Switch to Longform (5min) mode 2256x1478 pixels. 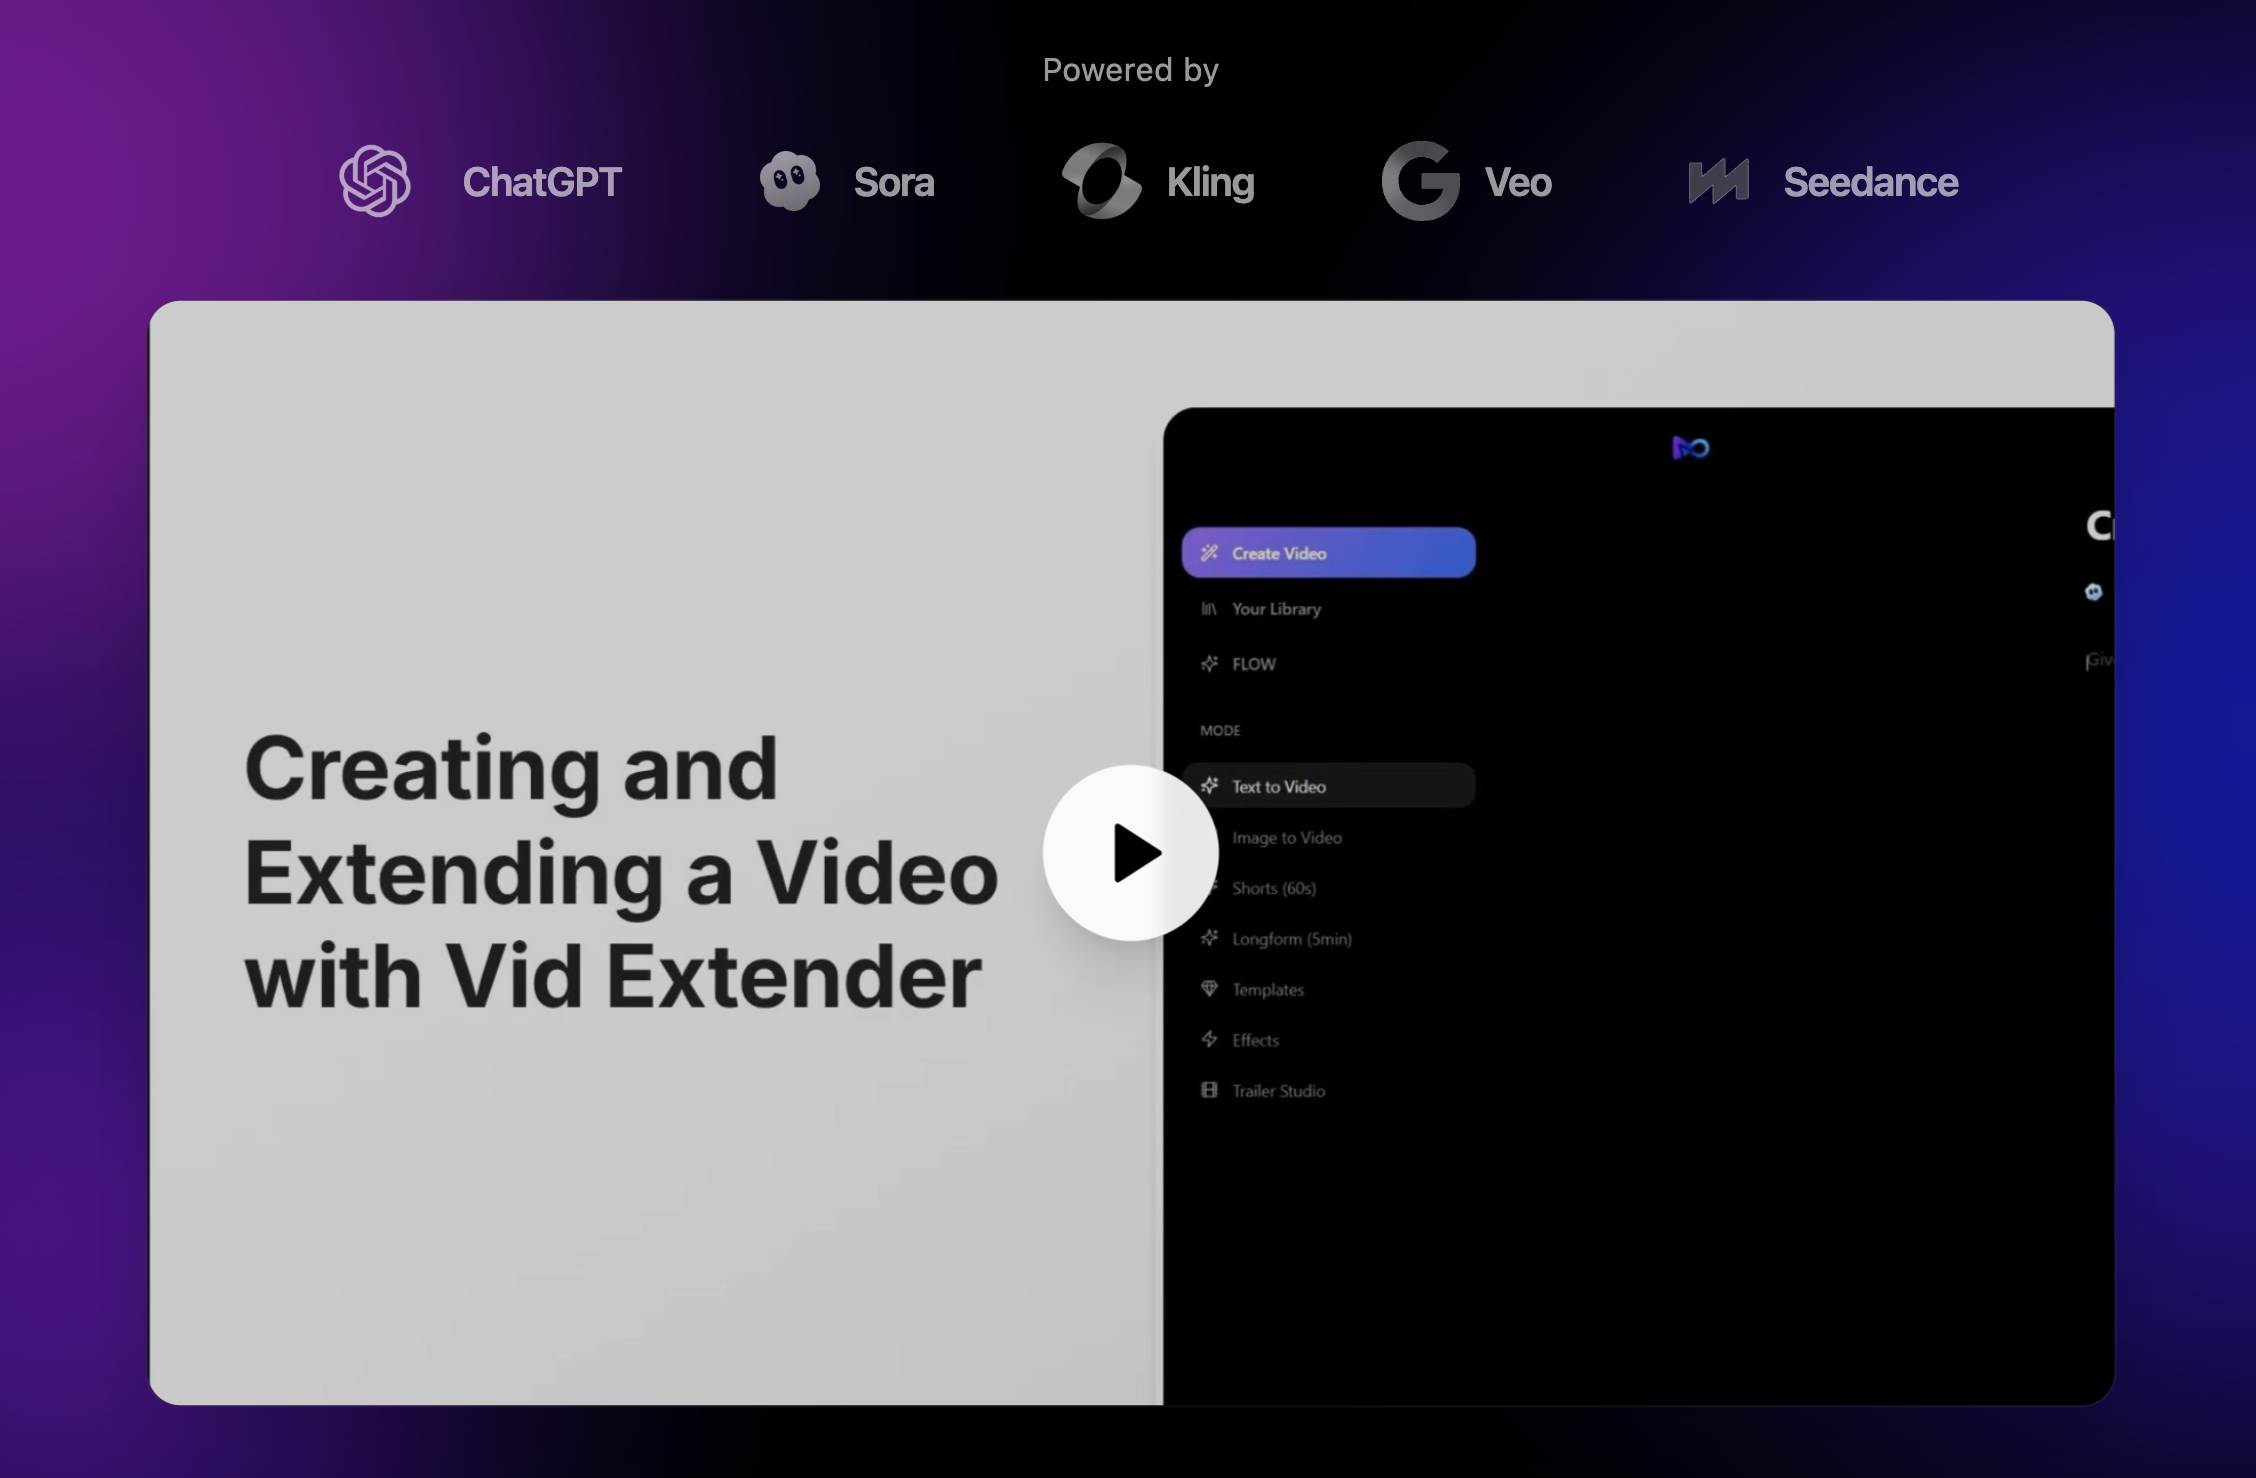coord(1291,939)
